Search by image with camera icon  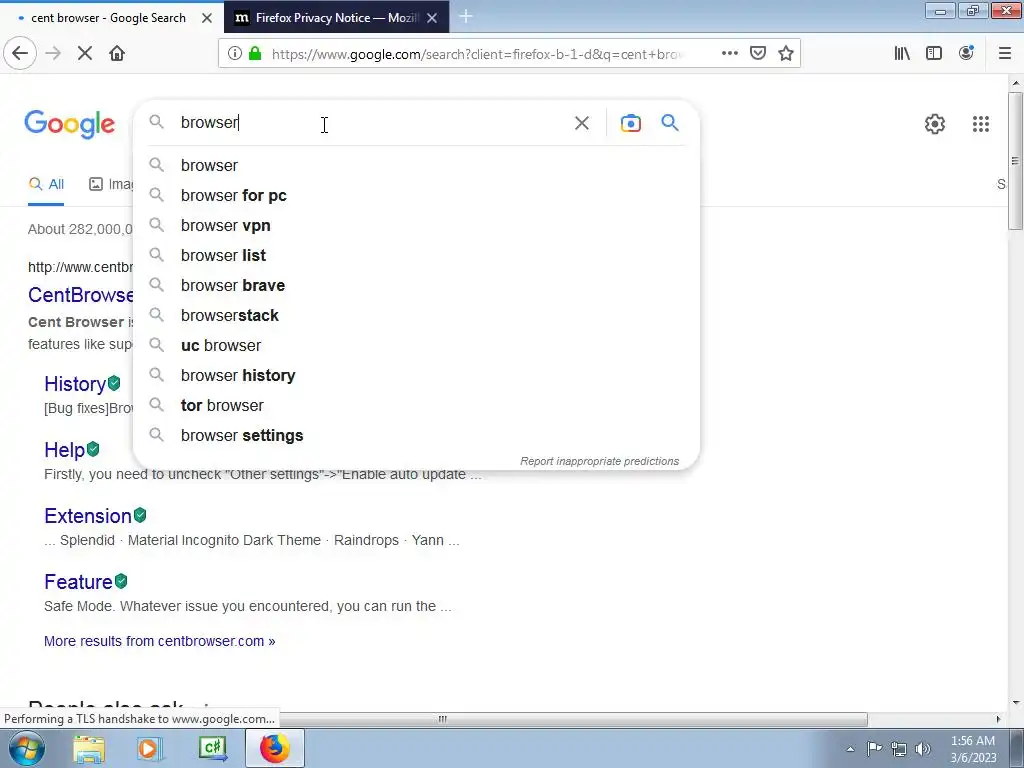pyautogui.click(x=630, y=123)
